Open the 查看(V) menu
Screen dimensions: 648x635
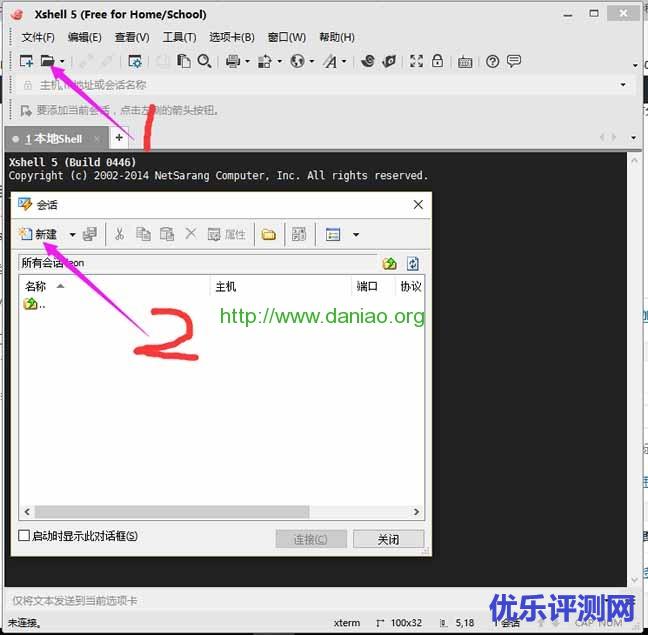(132, 37)
